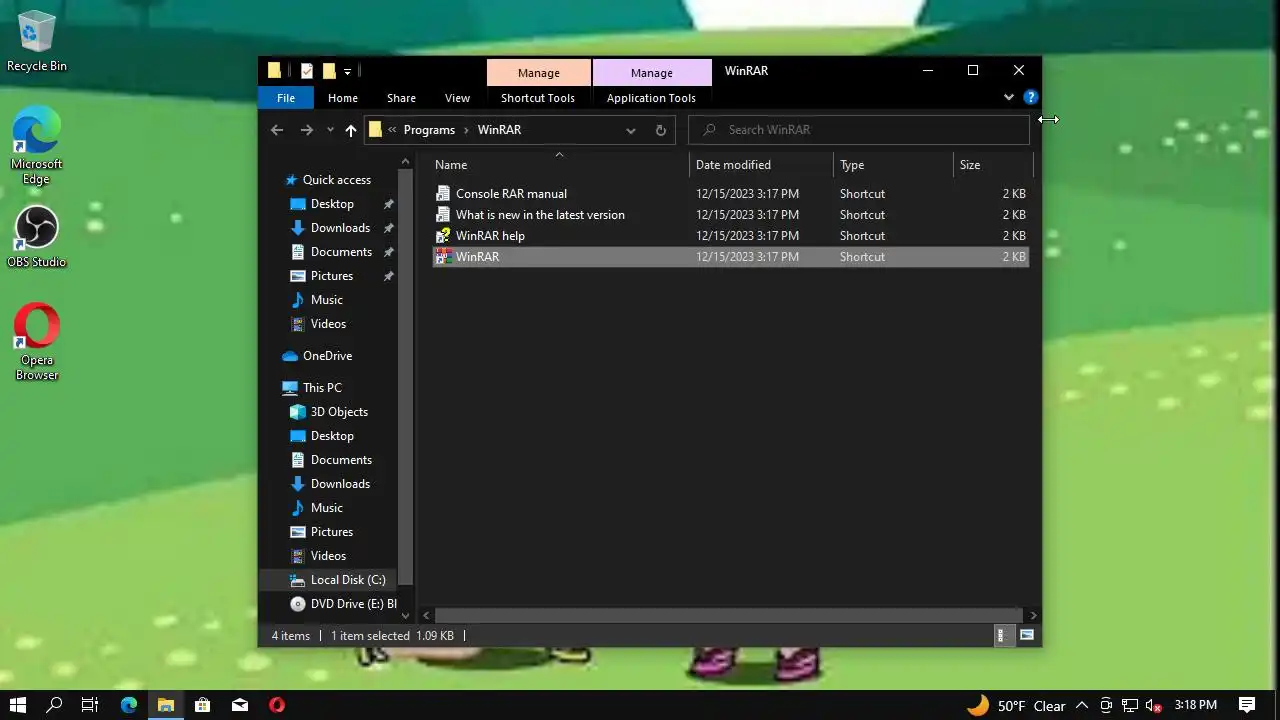Open the Application Tools ribbon tab
Viewport: 1280px width, 720px height.
pyautogui.click(x=651, y=98)
